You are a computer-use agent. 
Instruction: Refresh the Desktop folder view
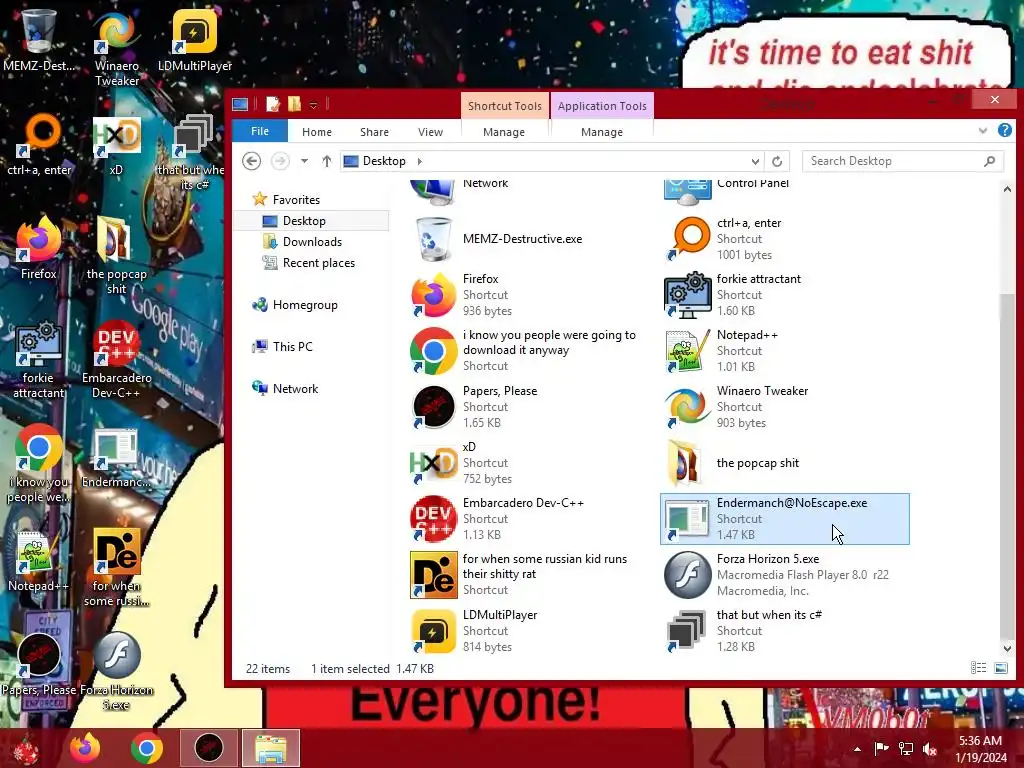(x=777, y=161)
